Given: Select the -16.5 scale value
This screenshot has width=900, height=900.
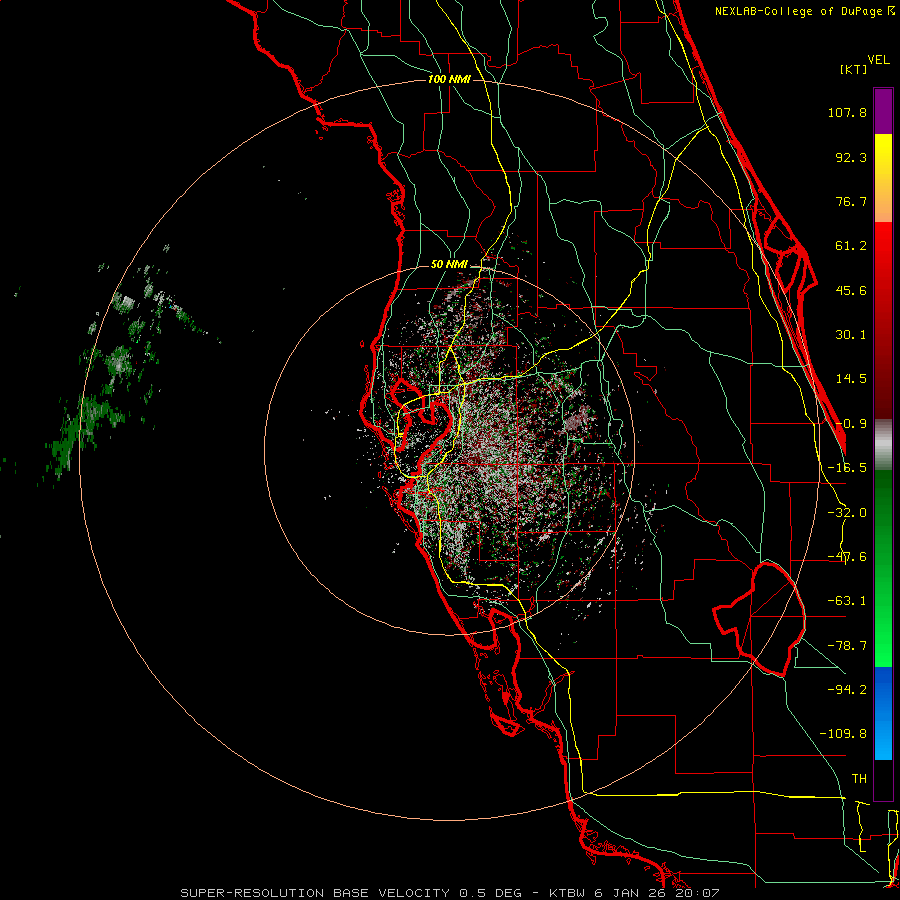Looking at the screenshot, I should 847,468.
